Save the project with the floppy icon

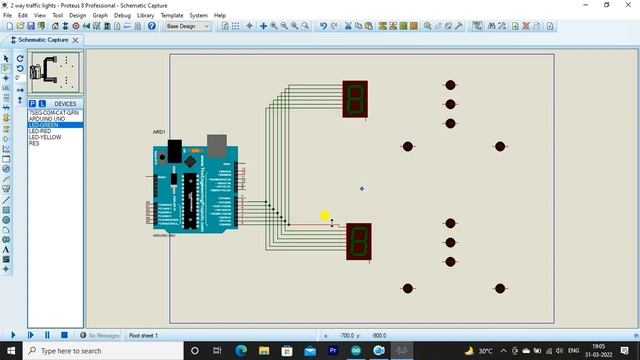click(x=31, y=26)
